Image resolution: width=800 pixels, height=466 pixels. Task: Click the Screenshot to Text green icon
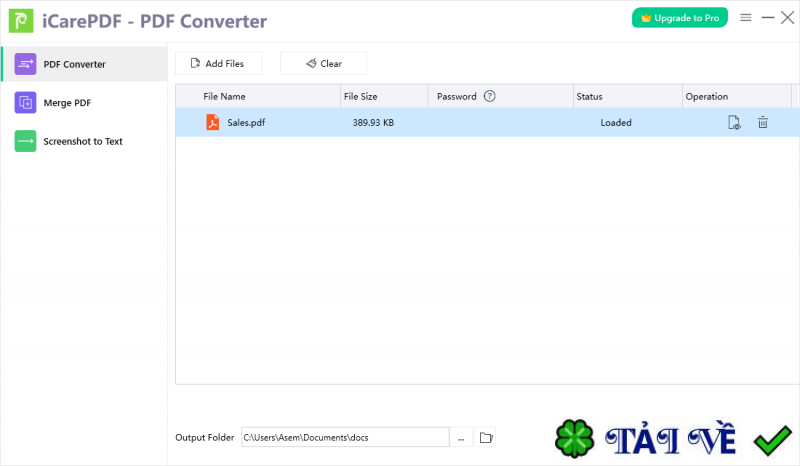tap(25, 141)
